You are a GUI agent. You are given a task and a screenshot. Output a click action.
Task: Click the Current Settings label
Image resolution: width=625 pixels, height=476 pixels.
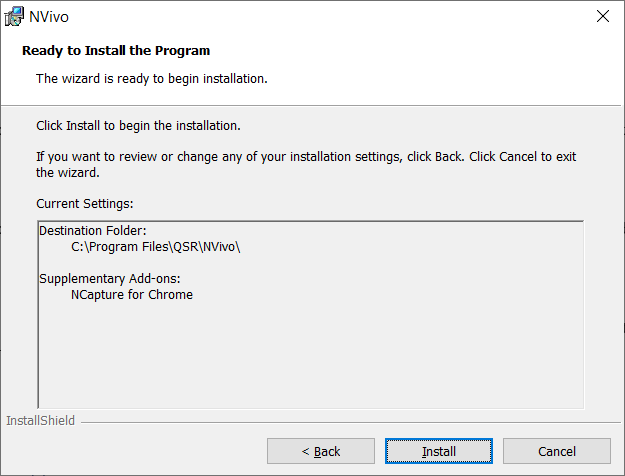click(x=85, y=204)
